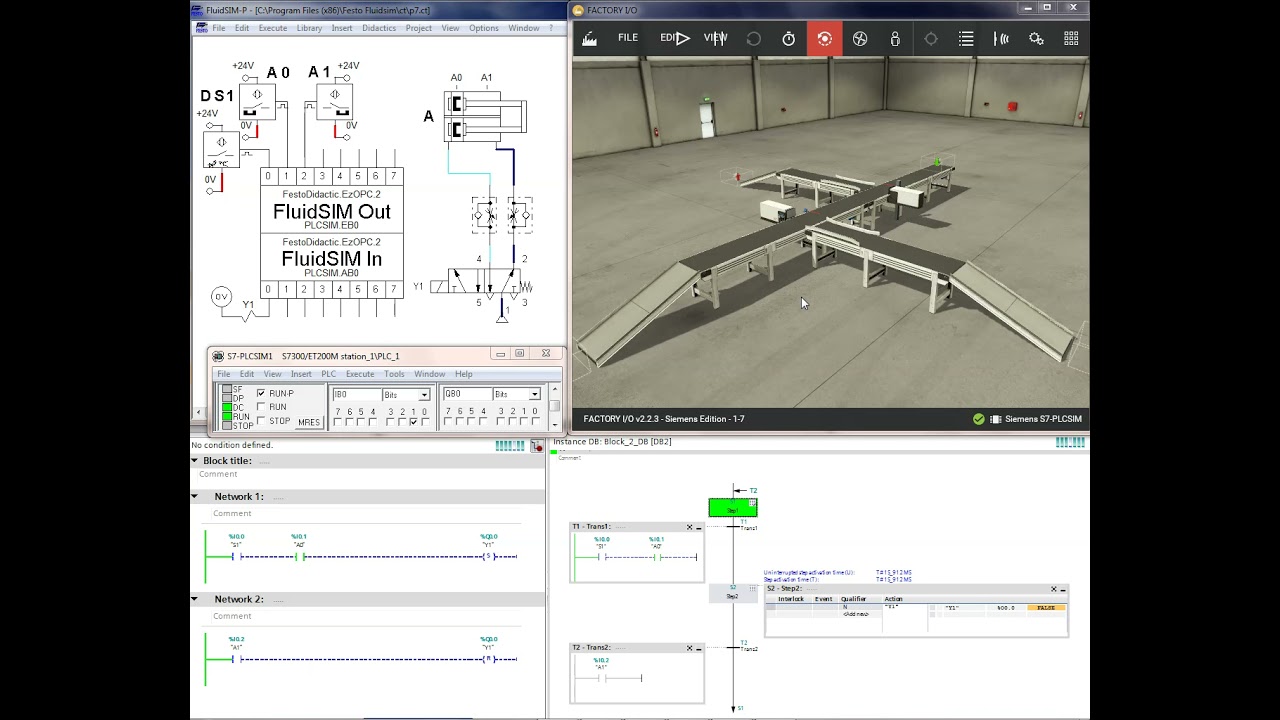Click the Y1 set coil in Network 1
Screen dimensions: 1280x720
(x=488, y=557)
